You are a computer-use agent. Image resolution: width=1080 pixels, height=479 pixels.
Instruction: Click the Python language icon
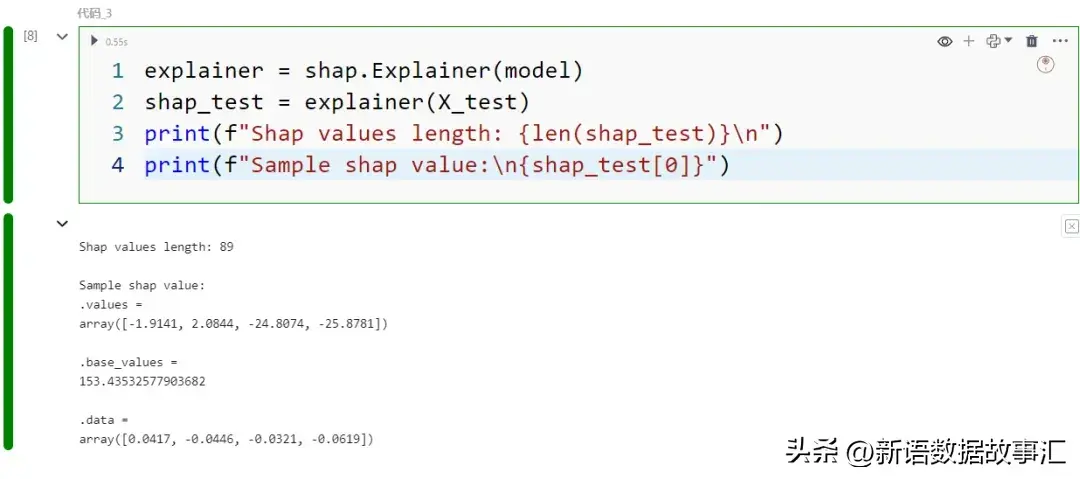pos(992,41)
